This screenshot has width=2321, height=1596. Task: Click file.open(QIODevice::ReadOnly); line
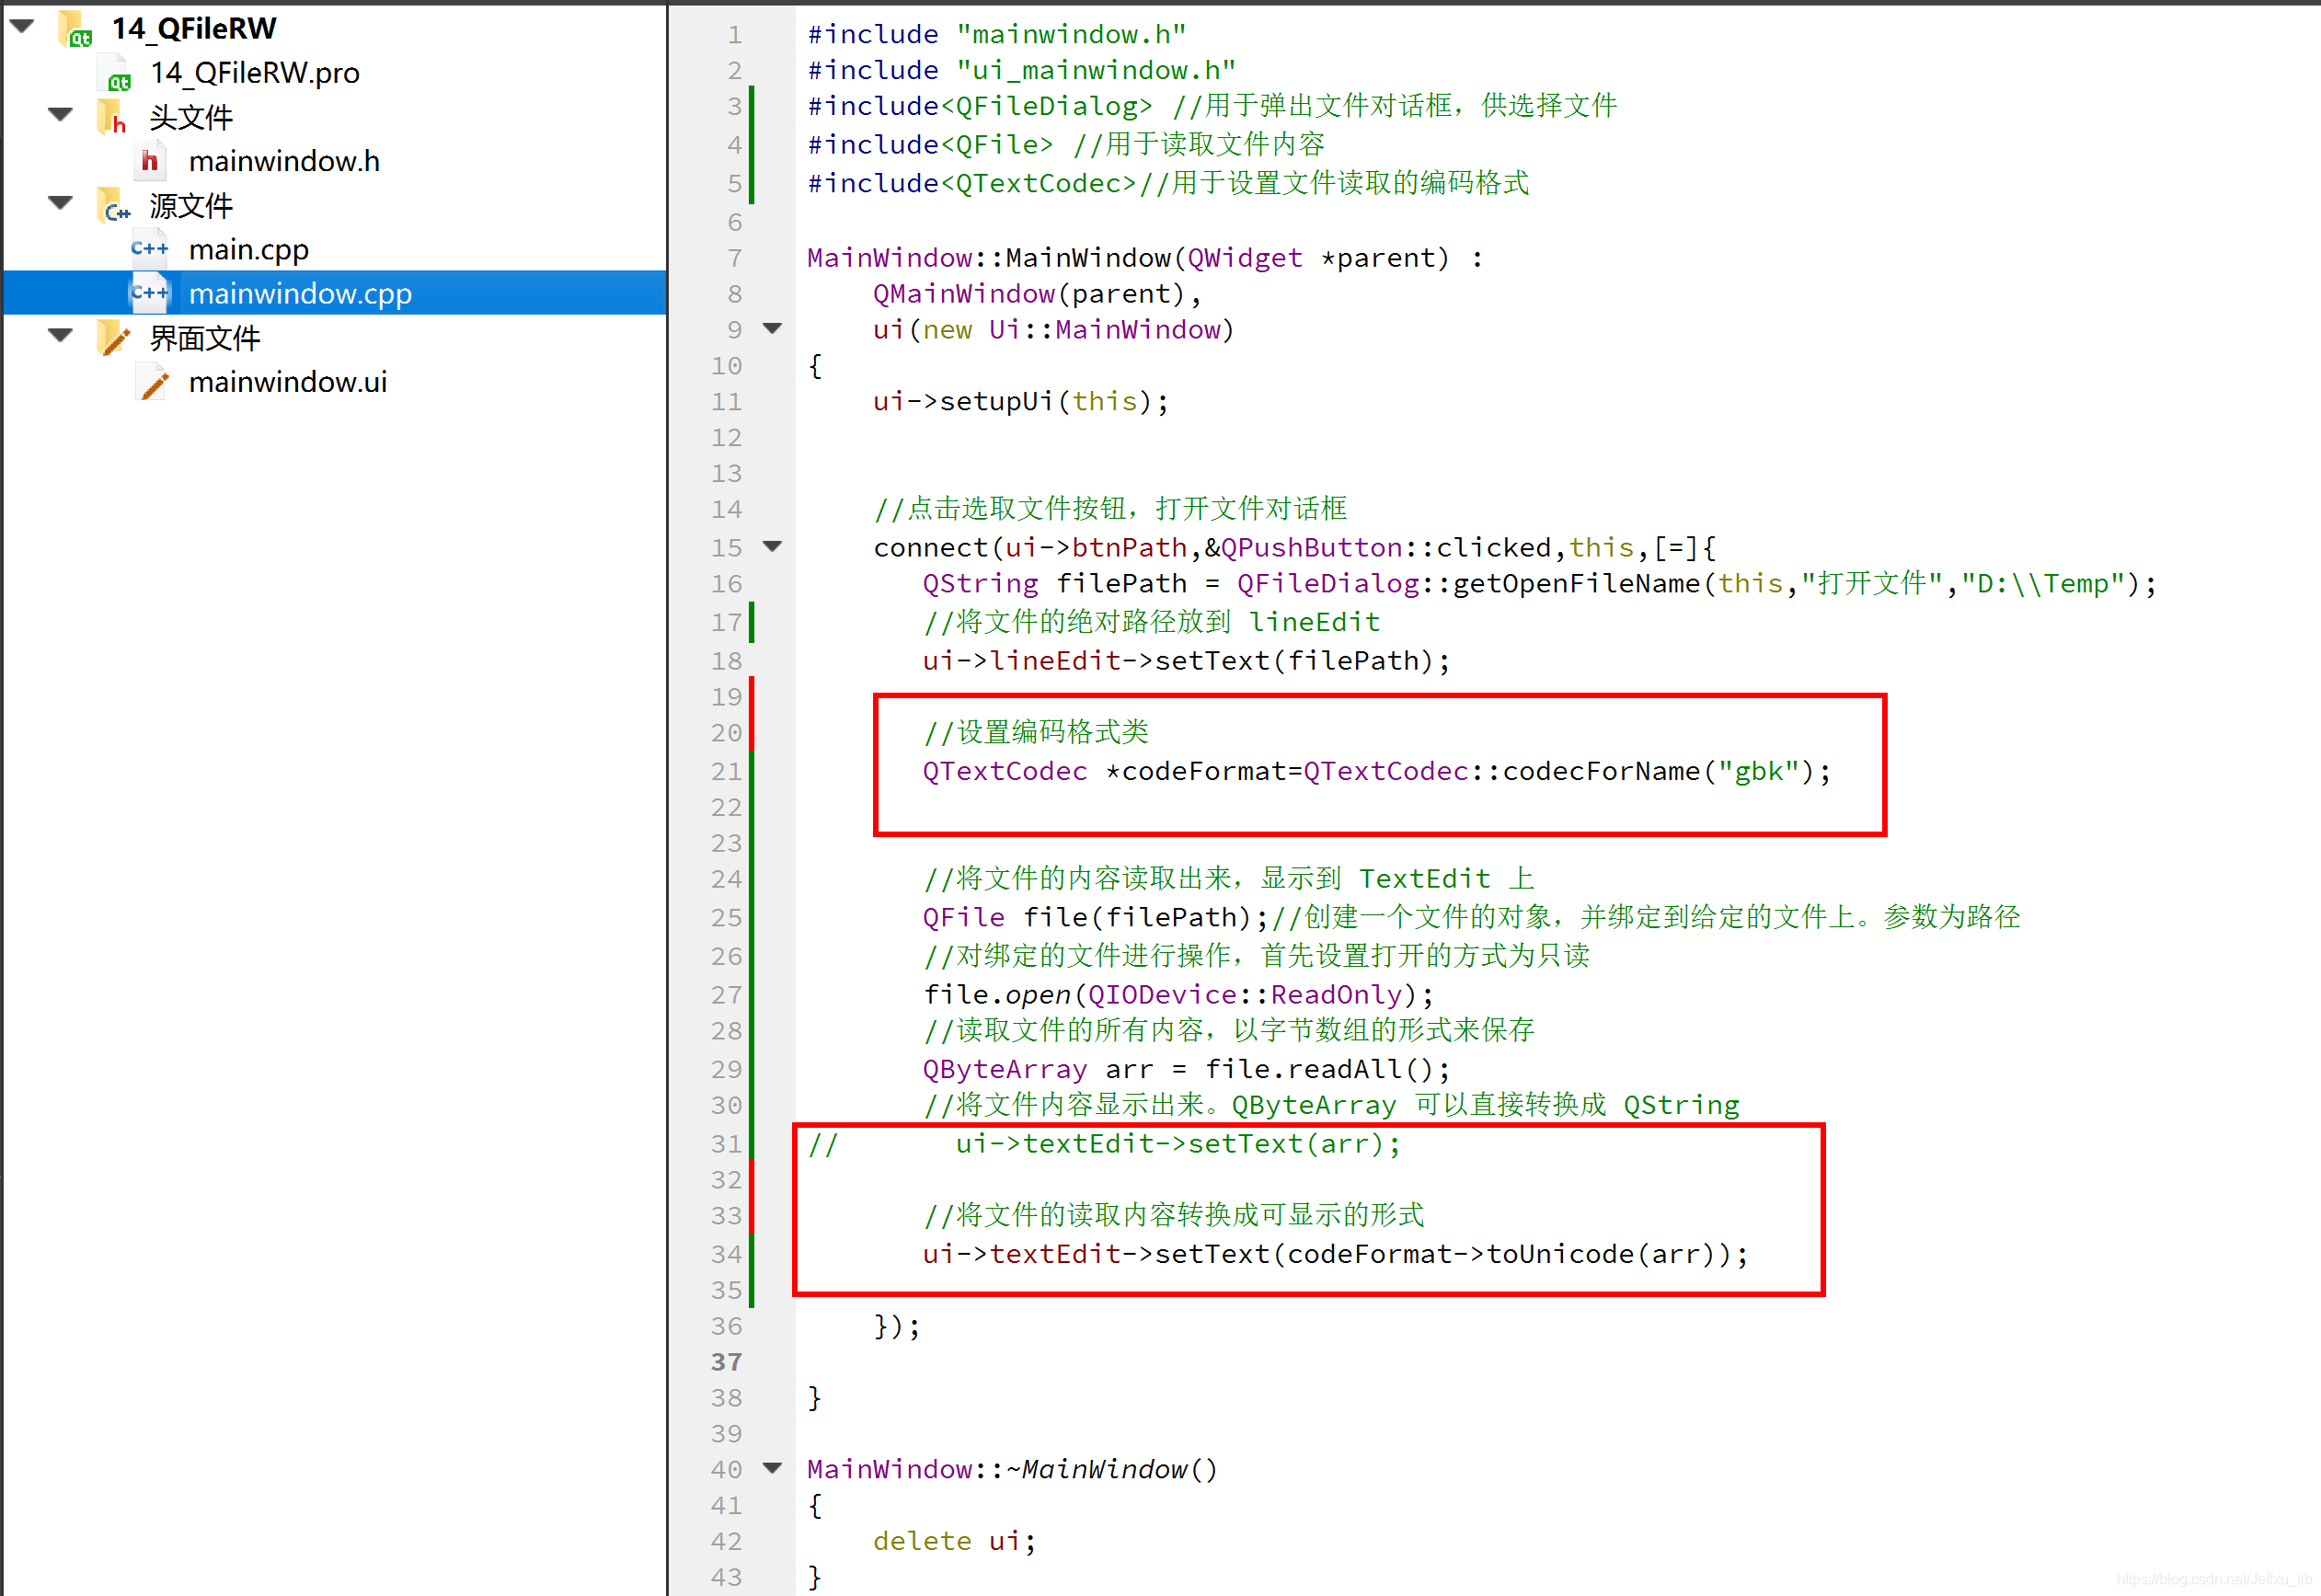pyautogui.click(x=1178, y=995)
